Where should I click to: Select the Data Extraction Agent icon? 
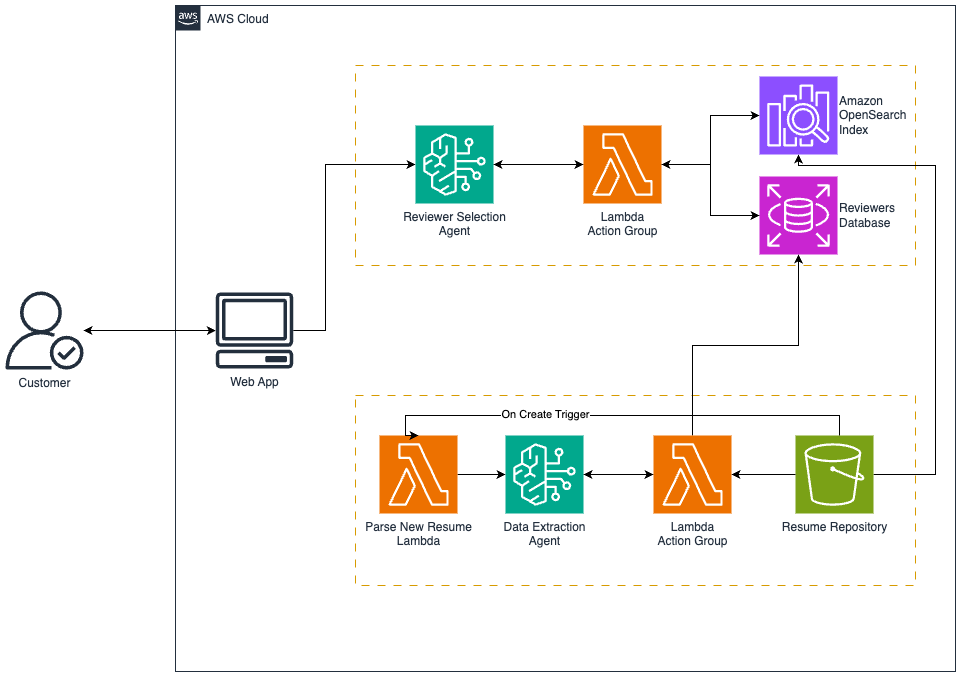[x=544, y=474]
